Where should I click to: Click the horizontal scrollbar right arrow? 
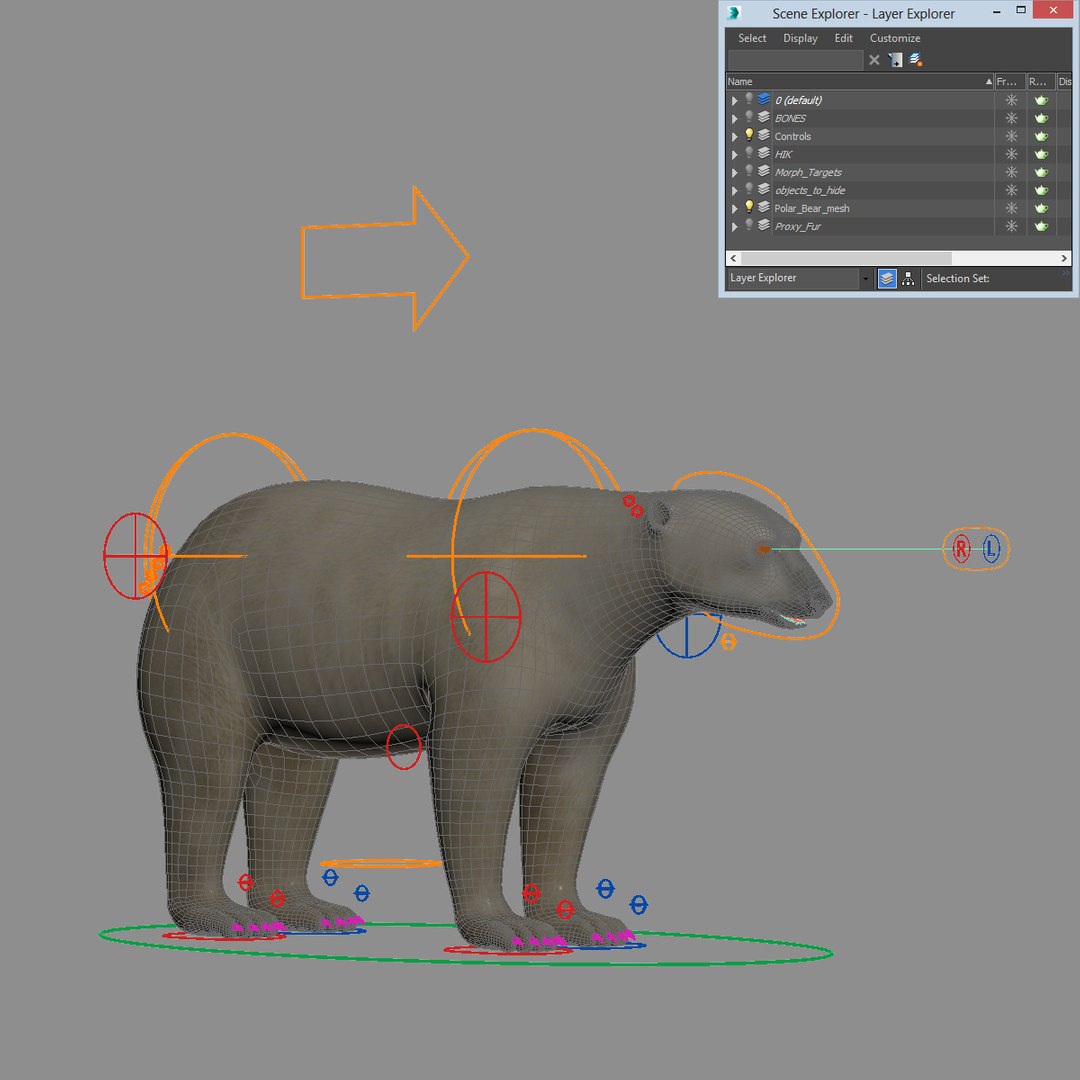click(x=1064, y=258)
